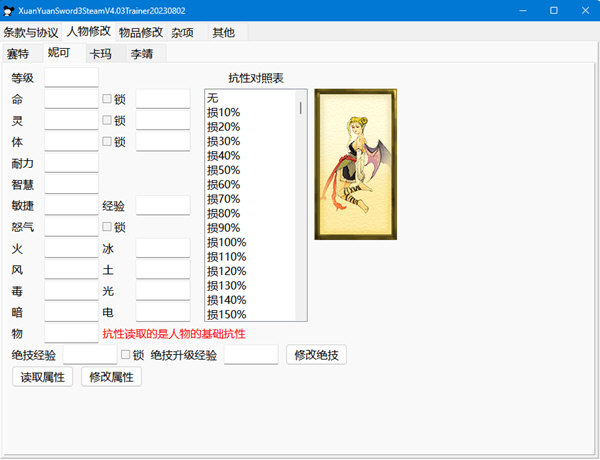600x460 pixels.
Task: Click the first 体 value field
Action: [x=72, y=142]
